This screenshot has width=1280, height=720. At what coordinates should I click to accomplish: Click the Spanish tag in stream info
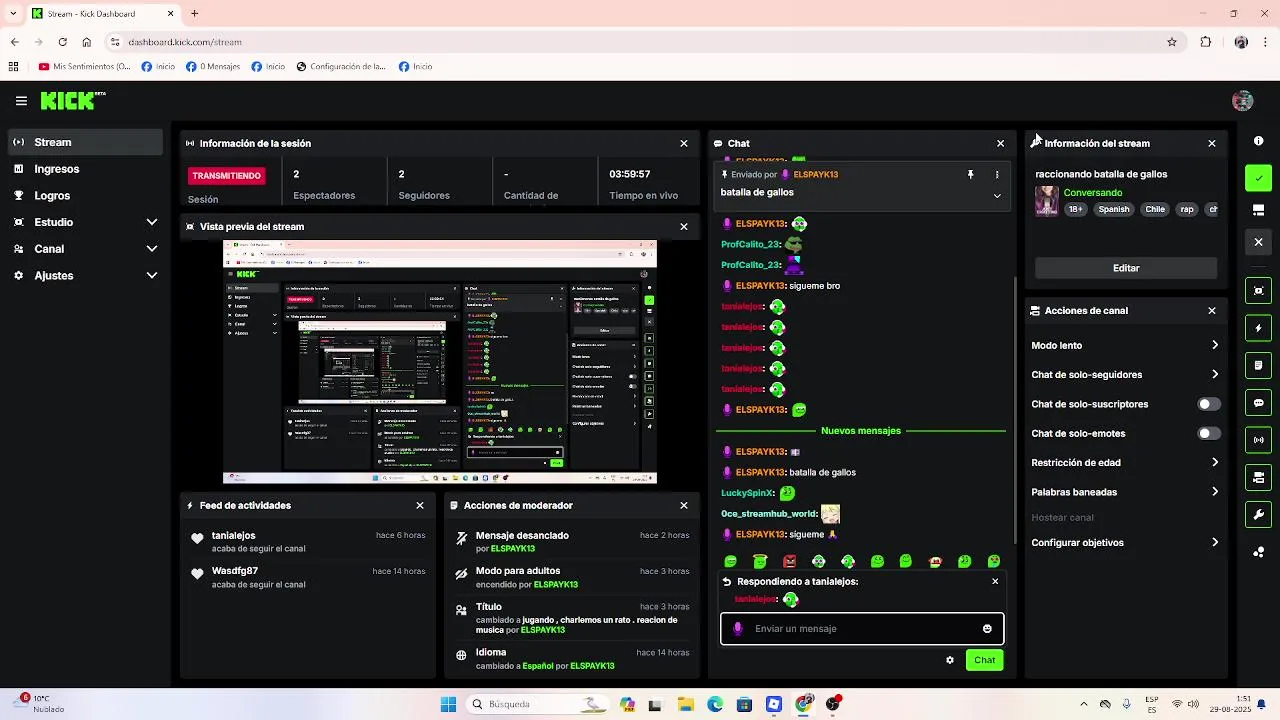1114,209
